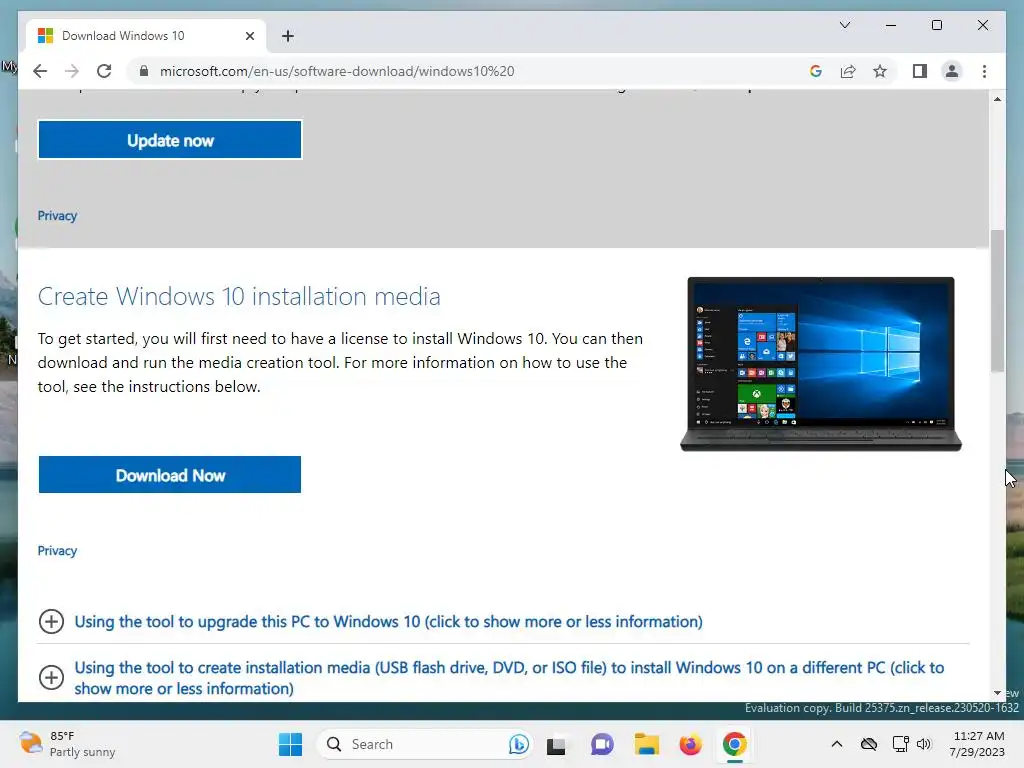Screen dimensions: 1024x768
Task: Click the taskbar Search box
Action: point(425,744)
